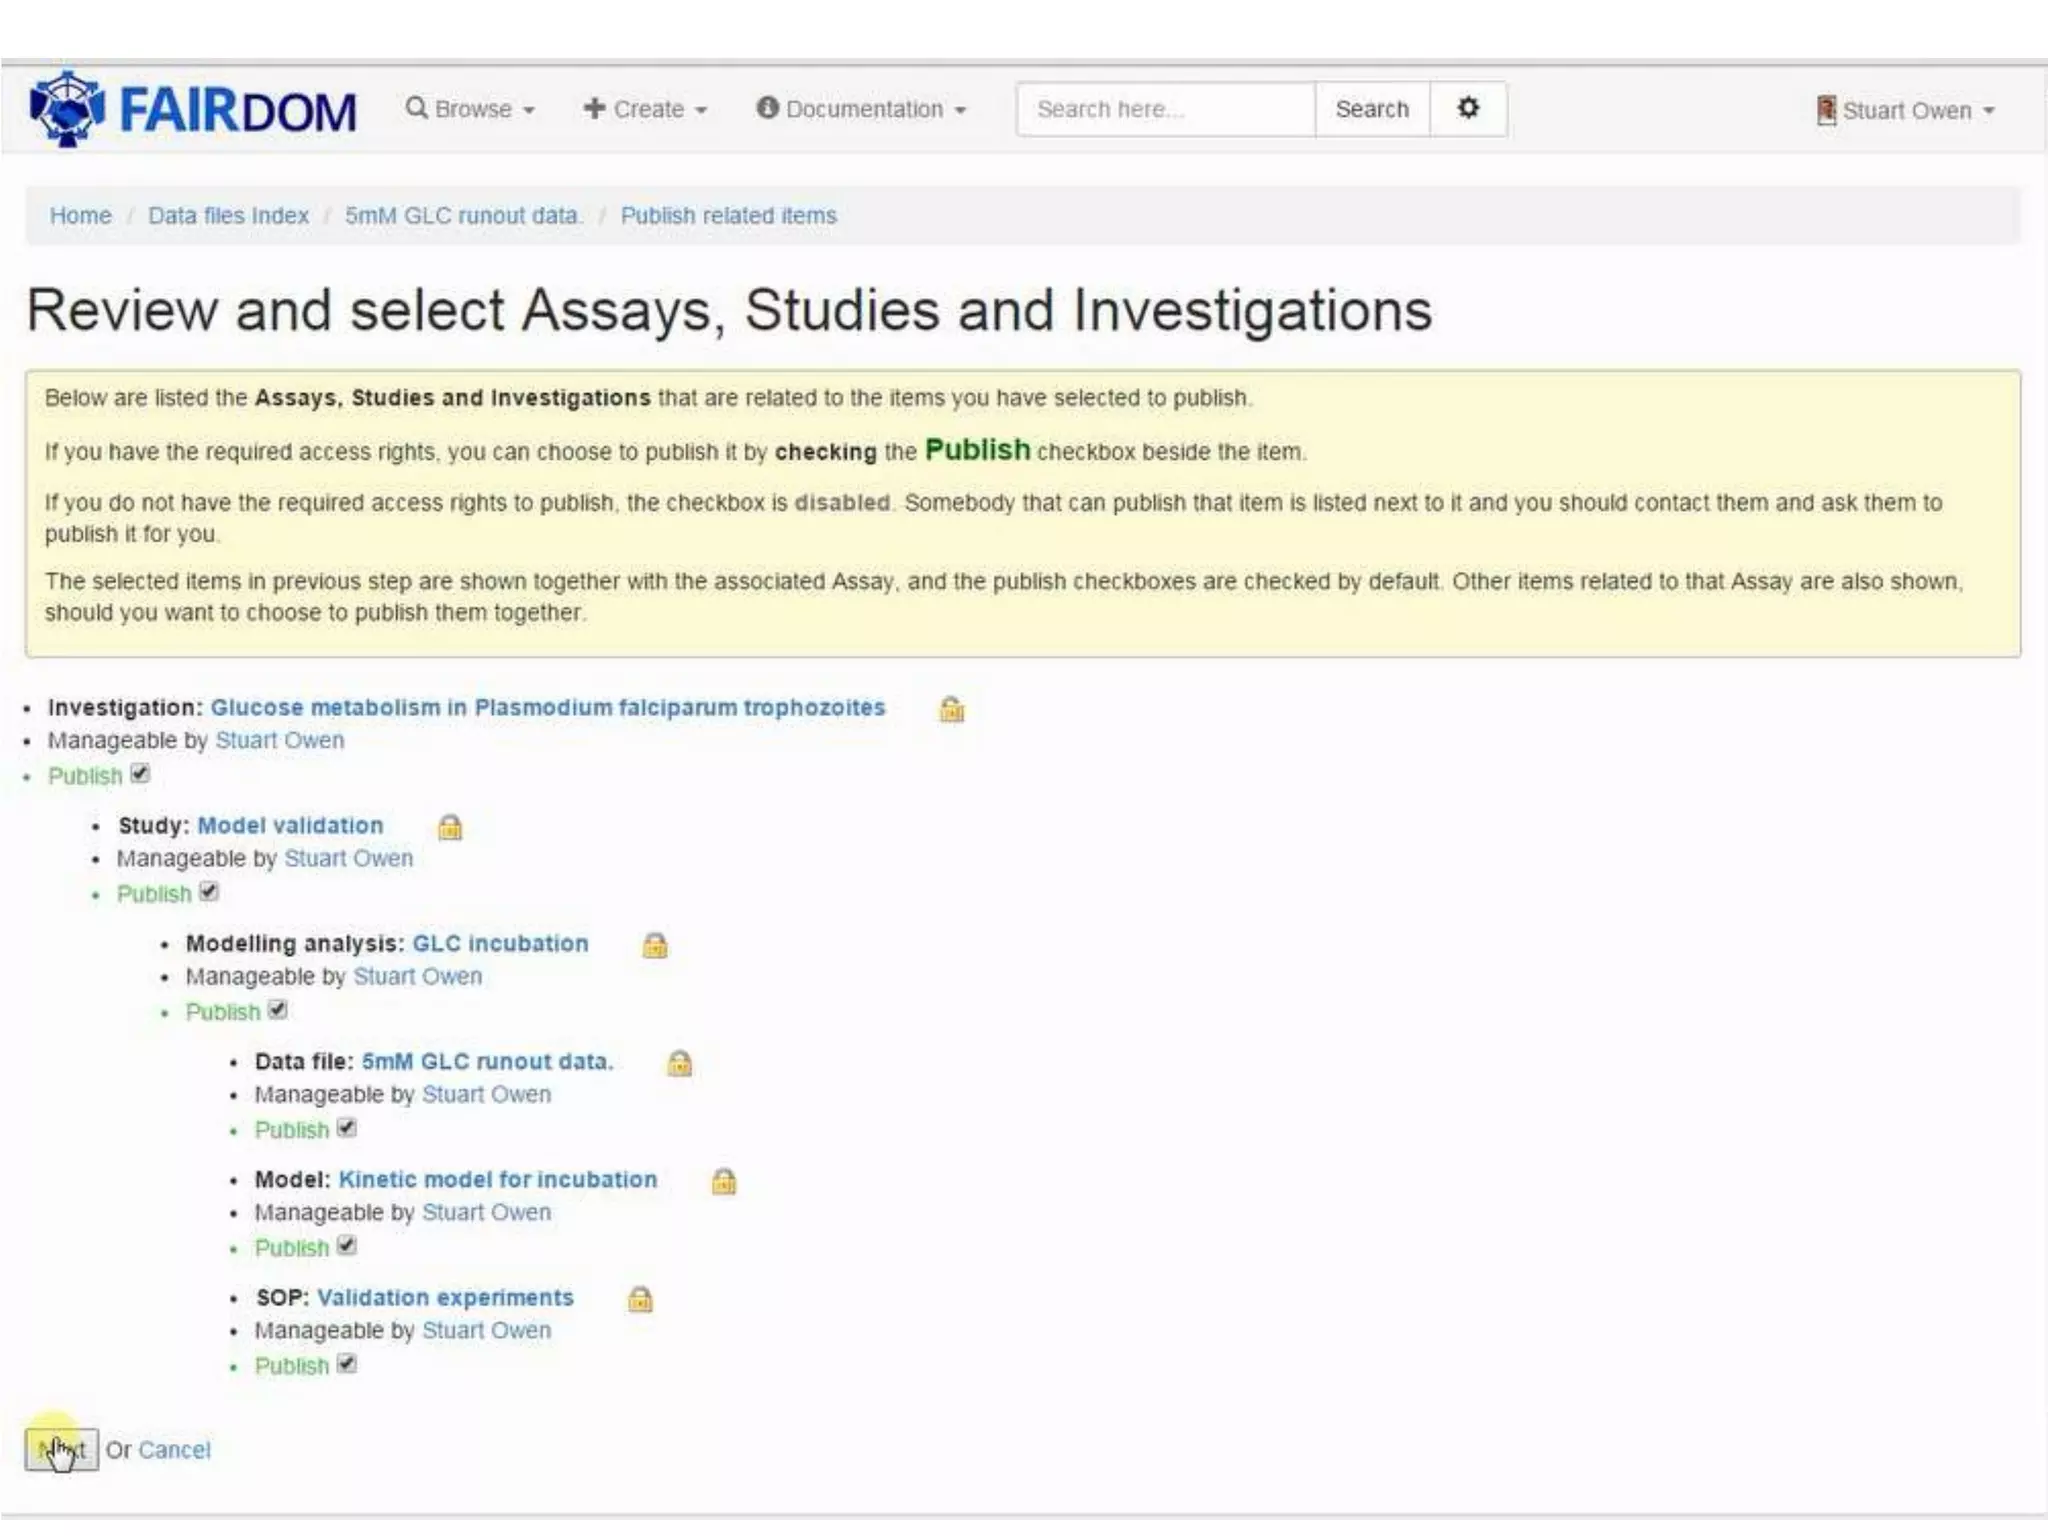Uncheck Publish for Model validation study
Viewport: 2048px width, 1536px height.
[209, 892]
